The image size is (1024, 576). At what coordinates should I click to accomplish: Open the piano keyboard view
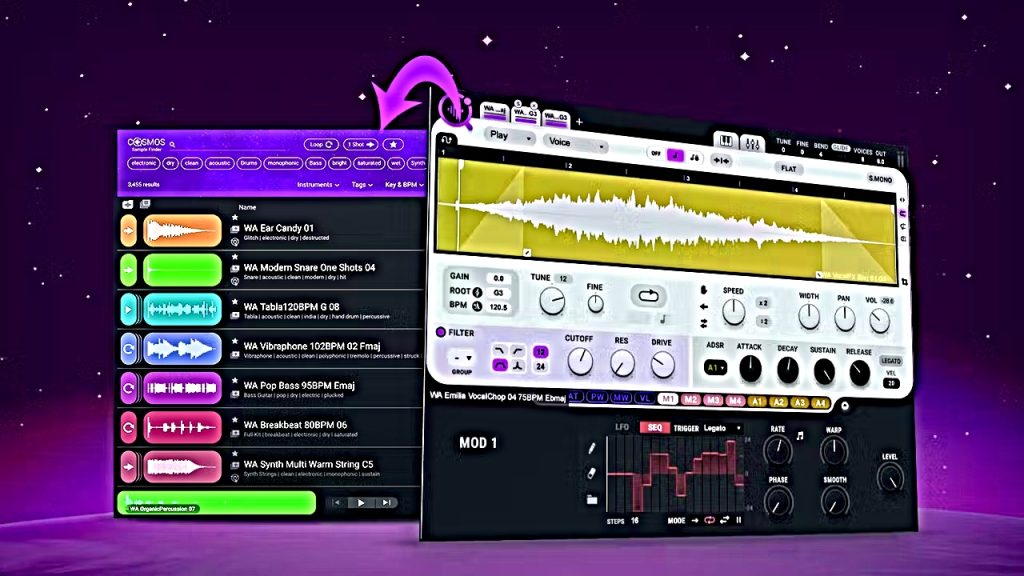pos(727,142)
